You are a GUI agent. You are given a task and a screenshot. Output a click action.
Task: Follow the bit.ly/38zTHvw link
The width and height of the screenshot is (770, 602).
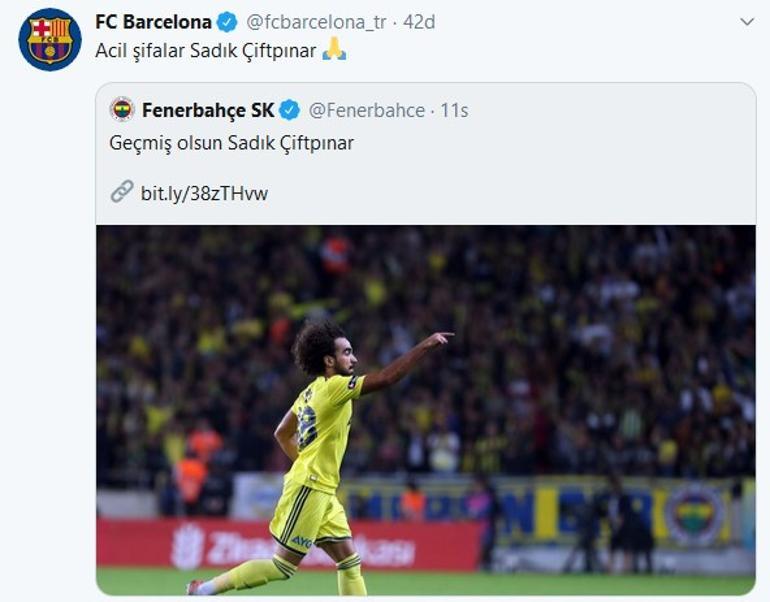coord(204,193)
